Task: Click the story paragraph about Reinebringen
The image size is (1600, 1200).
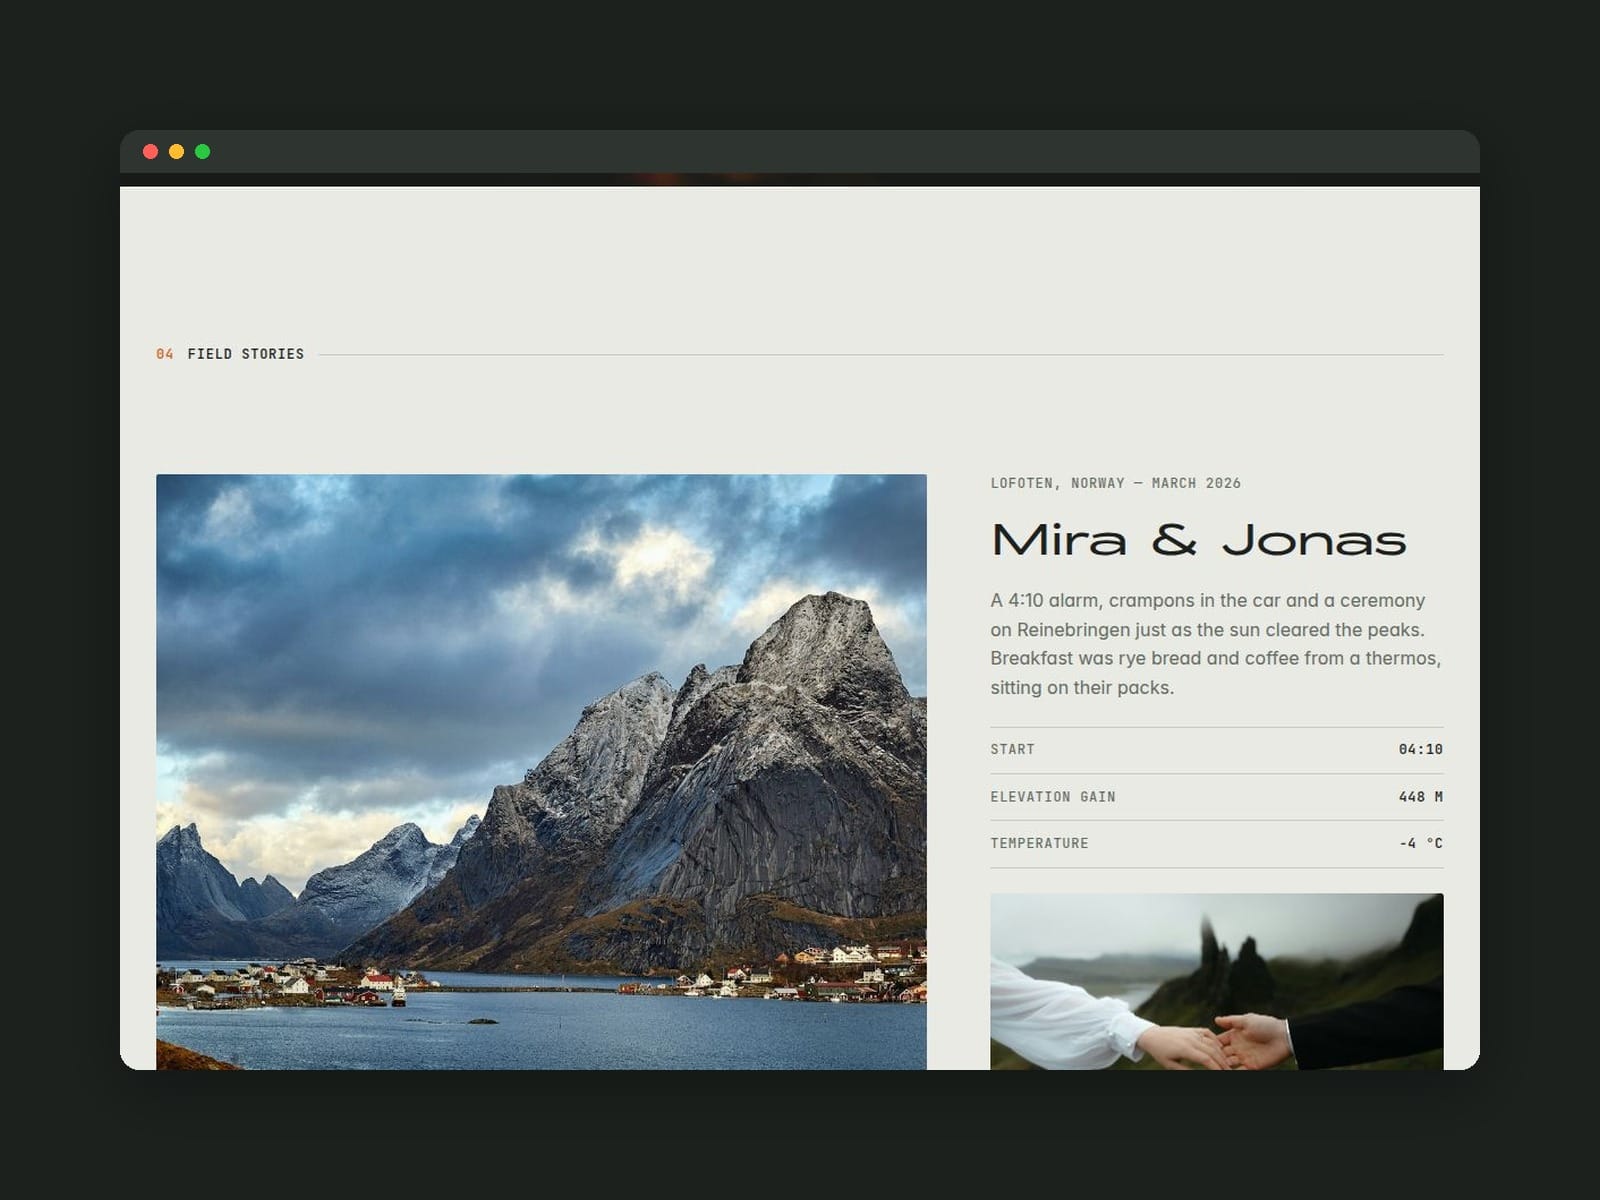Action: tap(1216, 644)
